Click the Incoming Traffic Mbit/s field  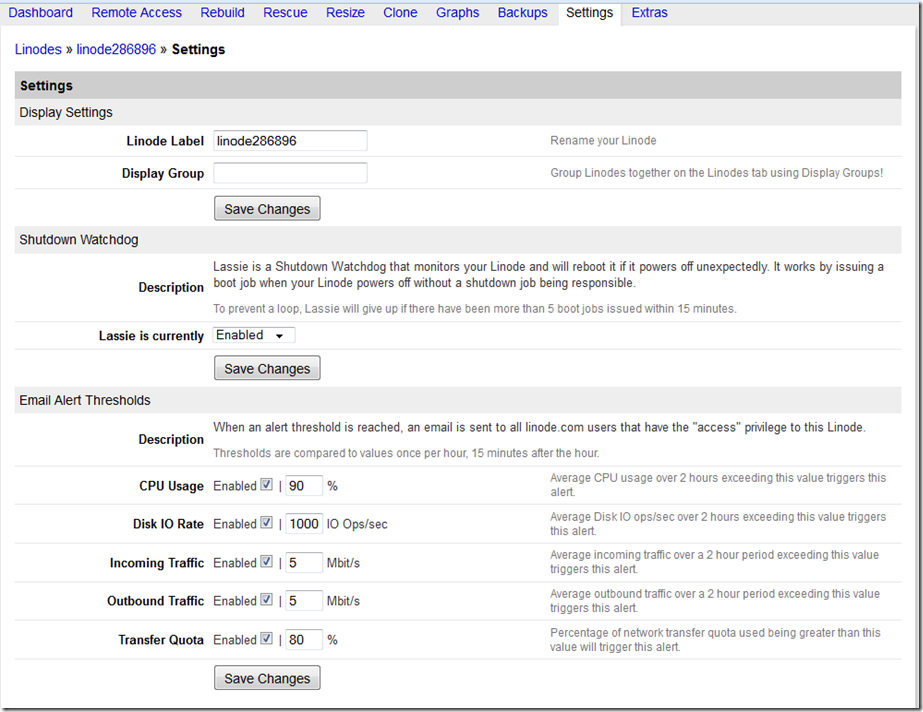[304, 563]
